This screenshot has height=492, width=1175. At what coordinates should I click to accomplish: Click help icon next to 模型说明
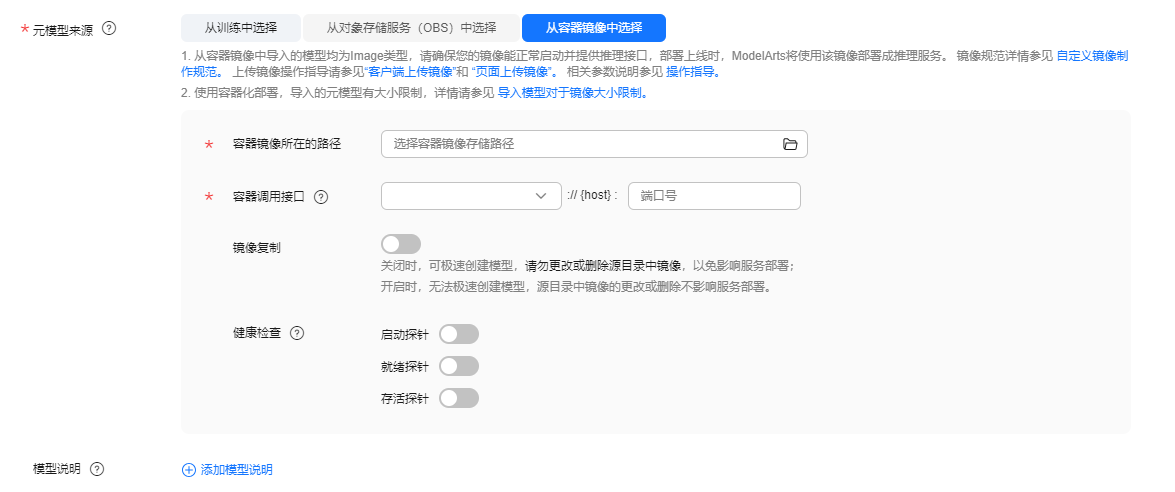pos(97,470)
